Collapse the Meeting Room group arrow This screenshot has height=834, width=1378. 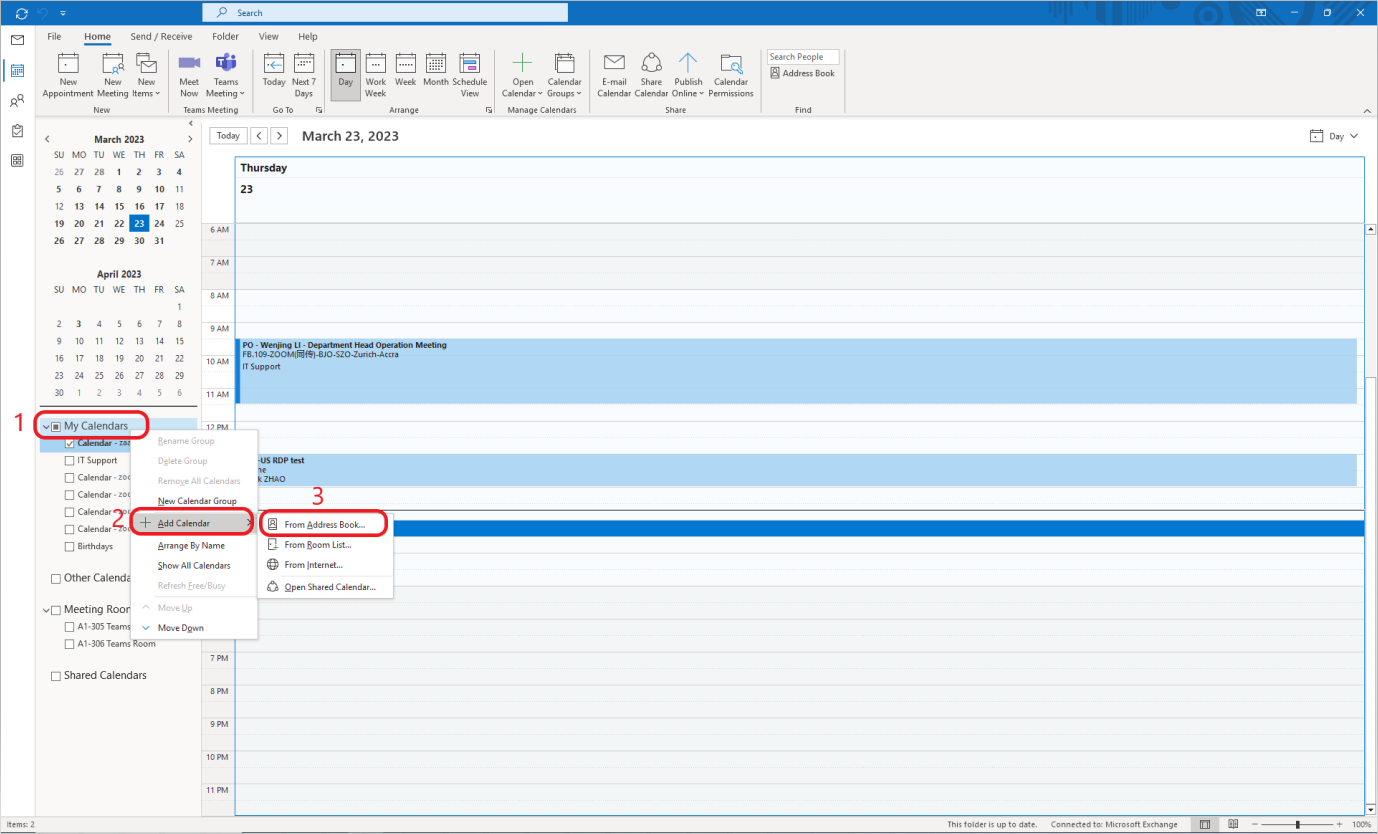(46, 610)
